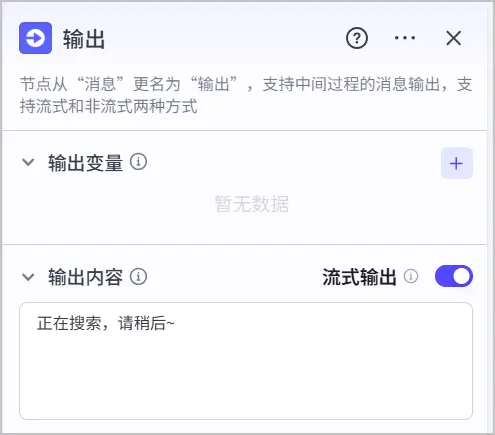Click empty area below text in content box
495x435 pixels.
click(x=246, y=377)
